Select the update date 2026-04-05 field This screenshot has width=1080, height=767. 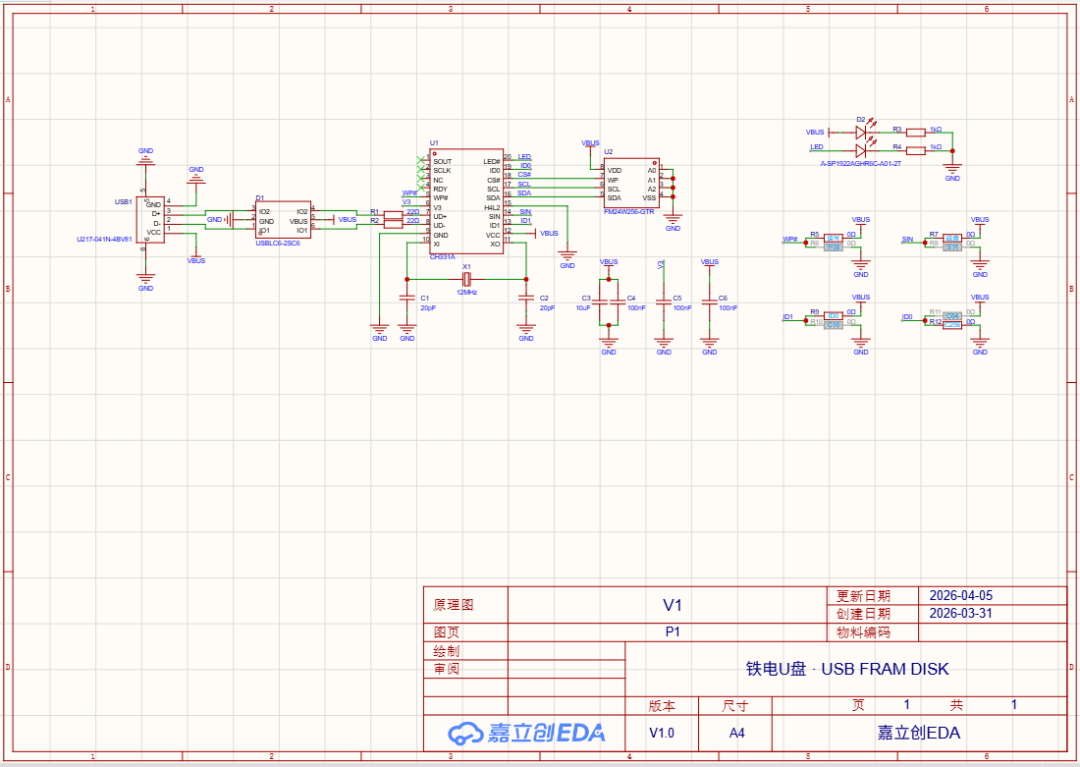point(960,595)
